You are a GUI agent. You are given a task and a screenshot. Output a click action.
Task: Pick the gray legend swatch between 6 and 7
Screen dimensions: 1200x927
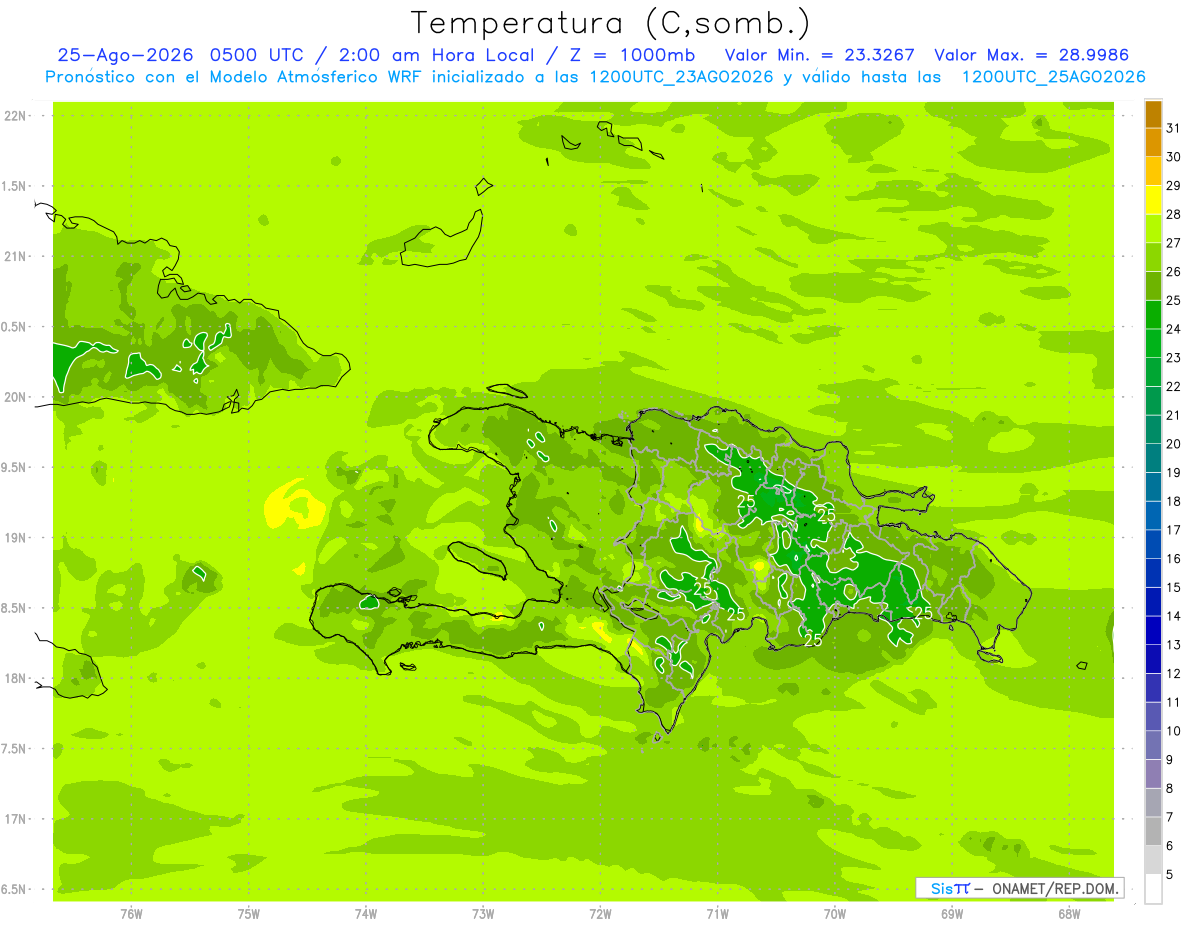coord(1153,832)
